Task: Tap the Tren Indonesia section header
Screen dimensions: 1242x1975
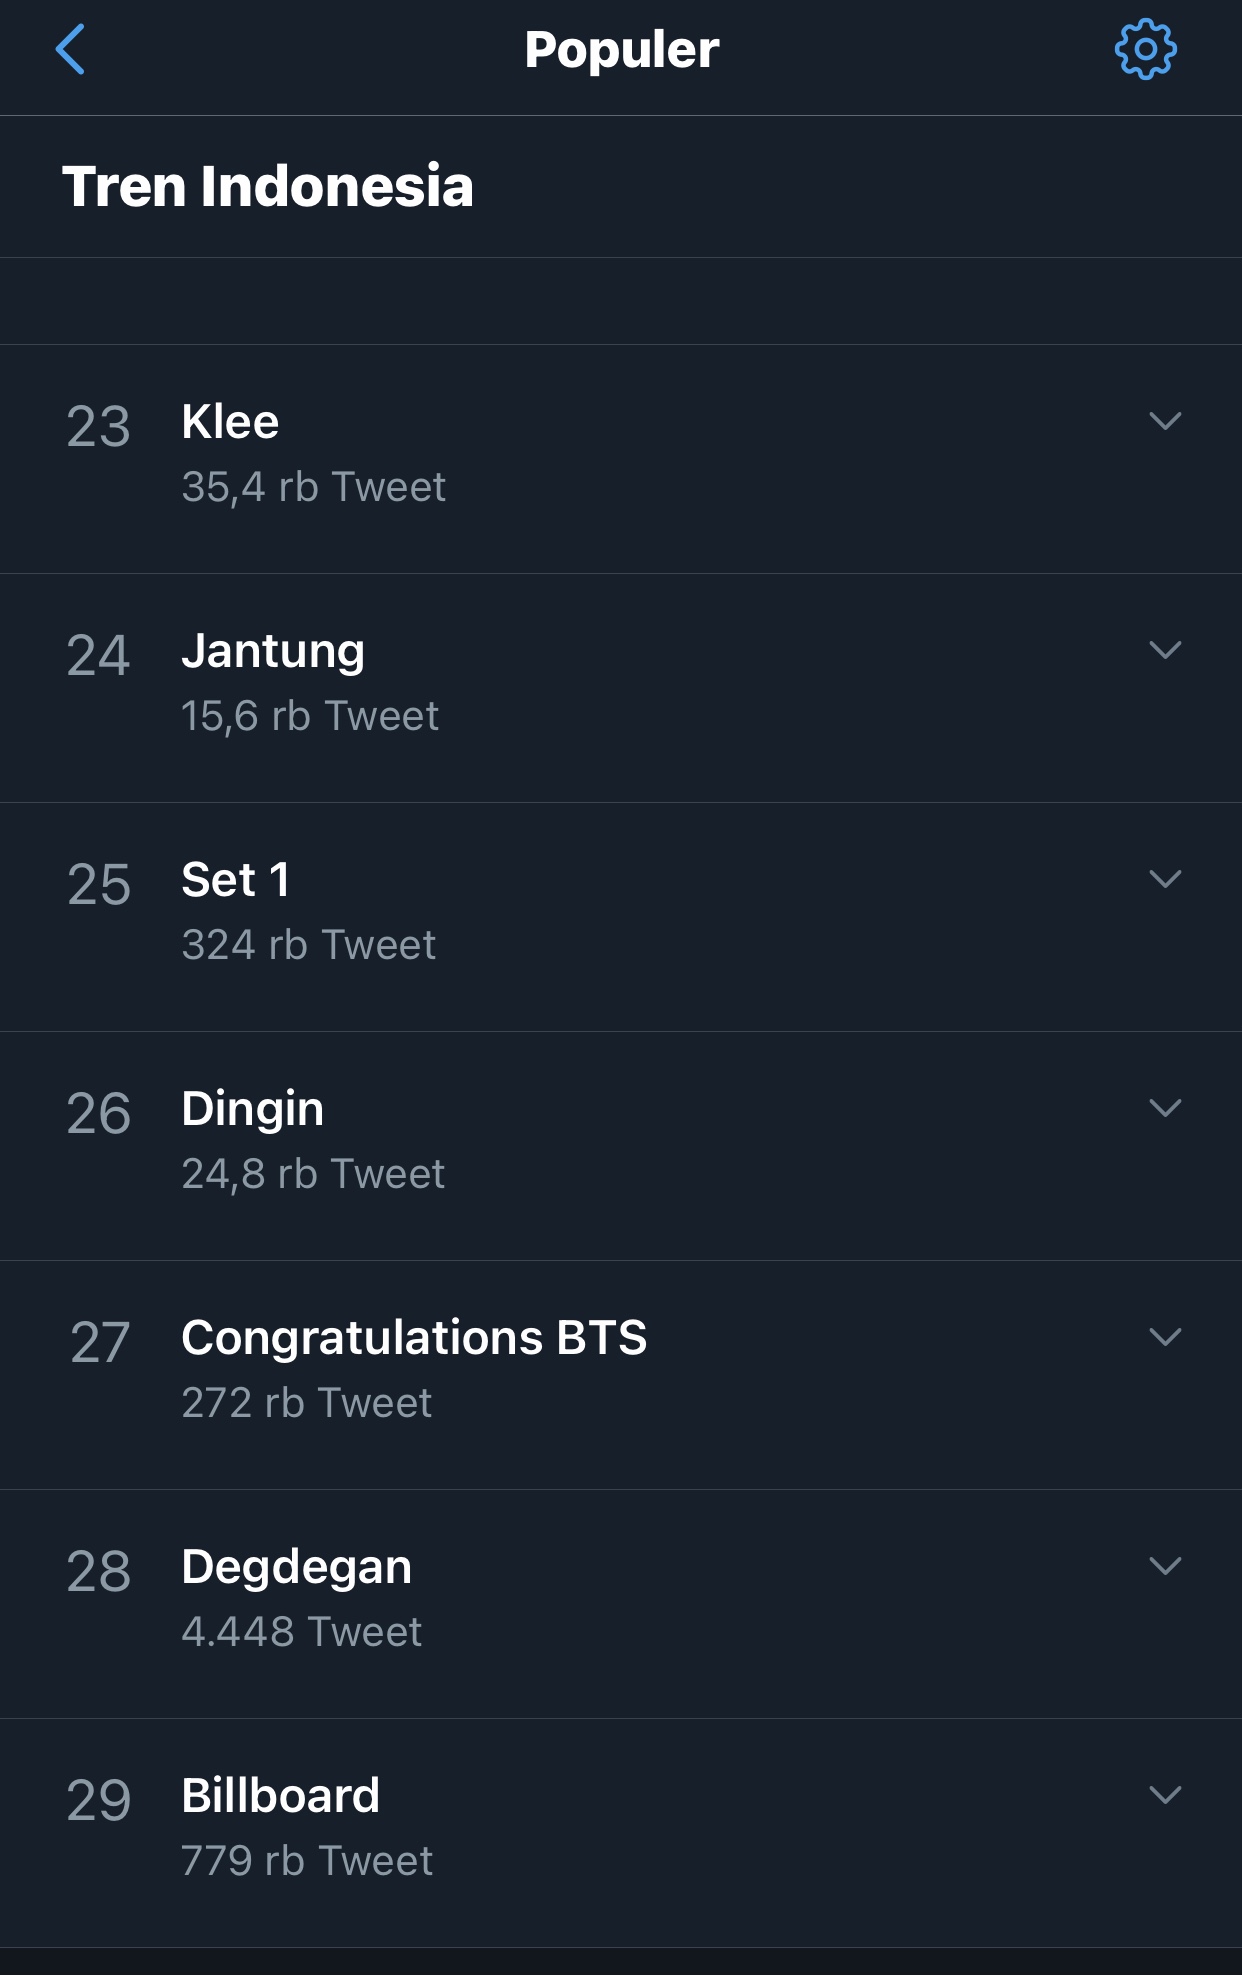Action: tap(268, 187)
